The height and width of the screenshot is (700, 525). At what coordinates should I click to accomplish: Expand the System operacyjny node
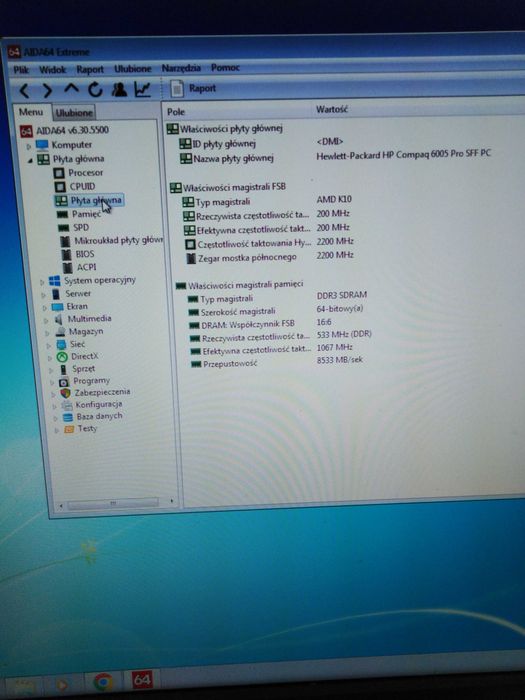(x=42, y=282)
